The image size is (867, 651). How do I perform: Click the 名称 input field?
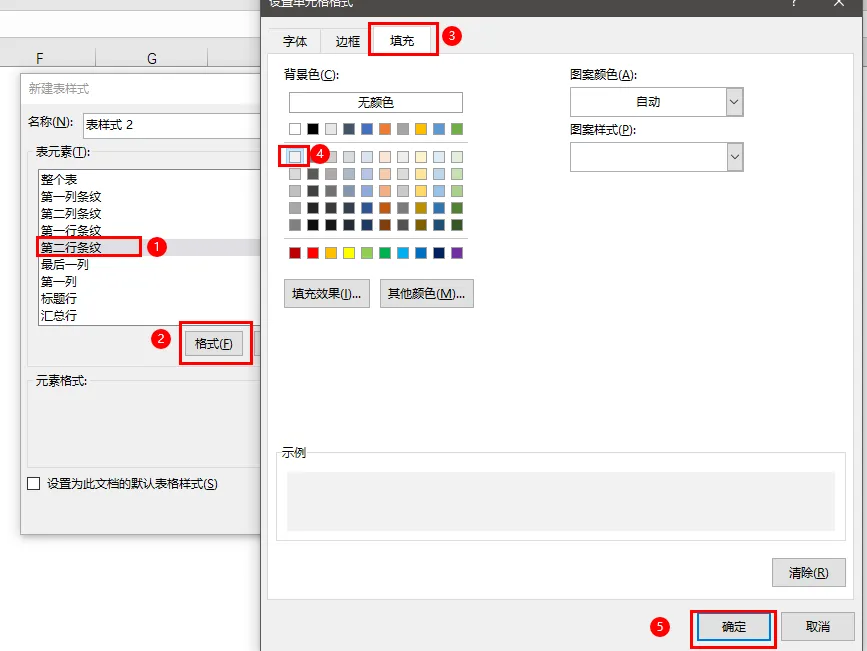(x=172, y=125)
